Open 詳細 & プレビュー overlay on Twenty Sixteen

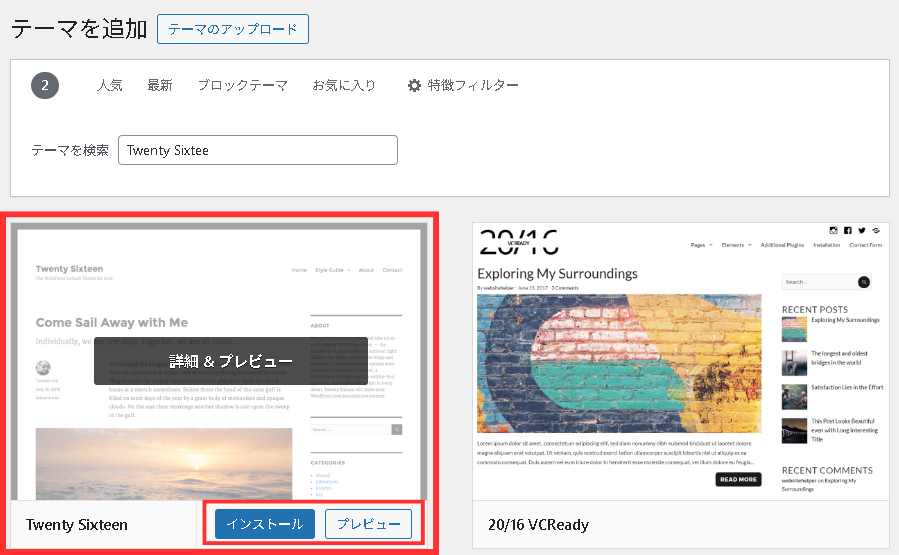231,361
